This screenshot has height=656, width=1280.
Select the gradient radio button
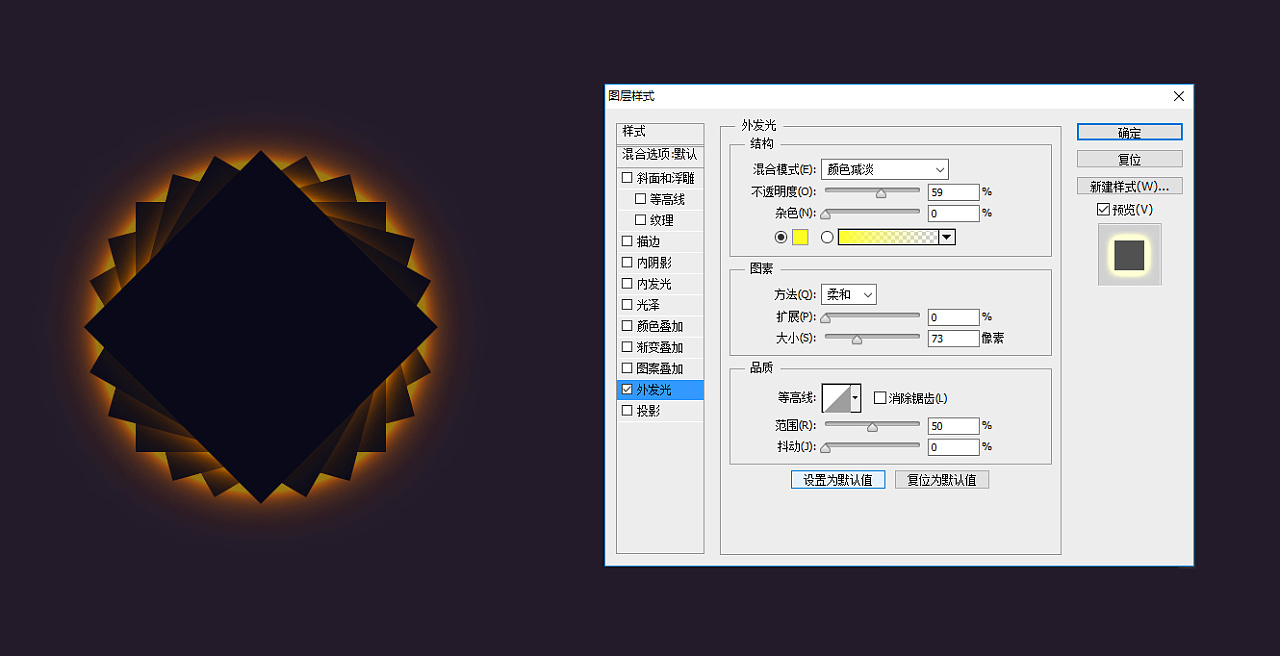827,237
